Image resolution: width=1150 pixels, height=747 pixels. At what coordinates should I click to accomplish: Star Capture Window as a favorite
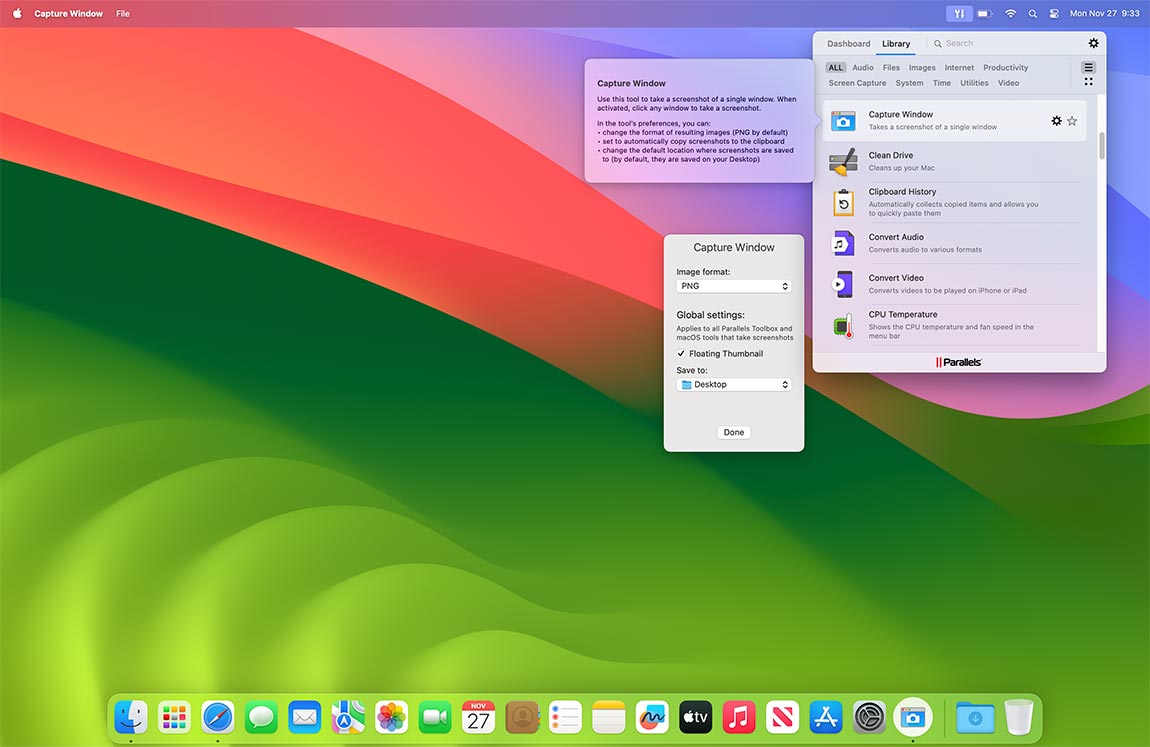(1072, 121)
